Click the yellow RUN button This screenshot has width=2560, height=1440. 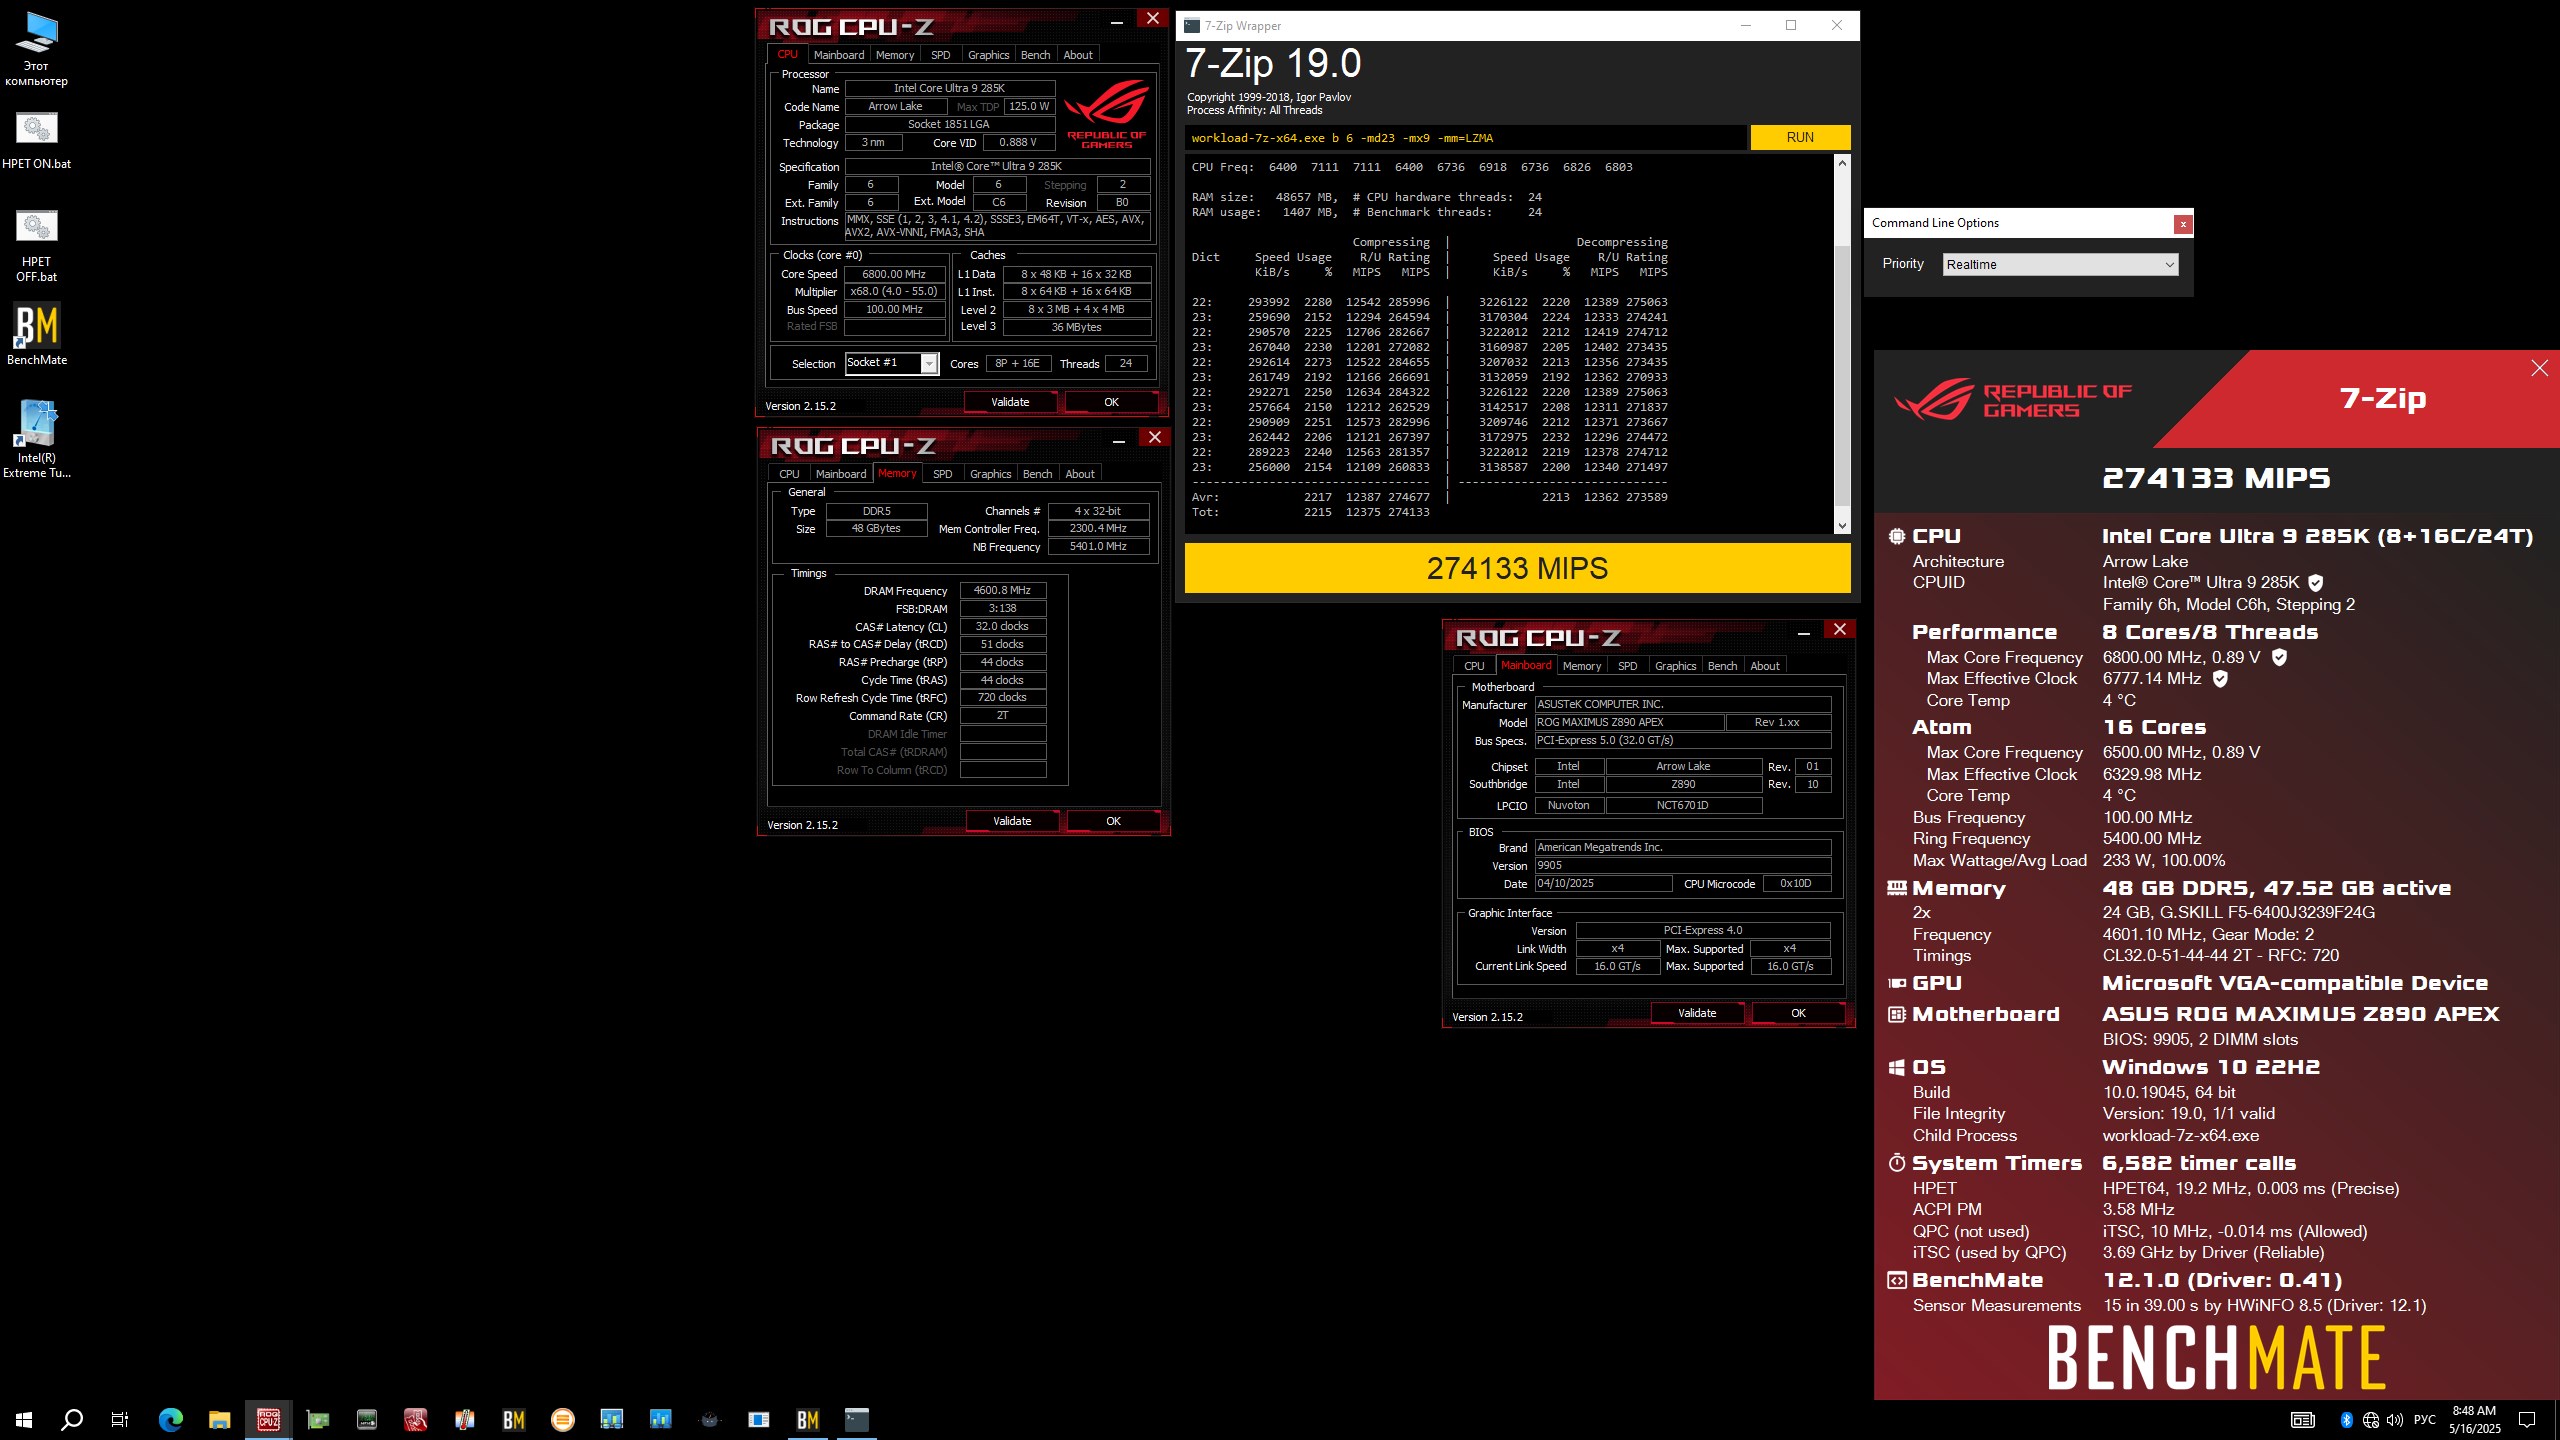[1800, 137]
